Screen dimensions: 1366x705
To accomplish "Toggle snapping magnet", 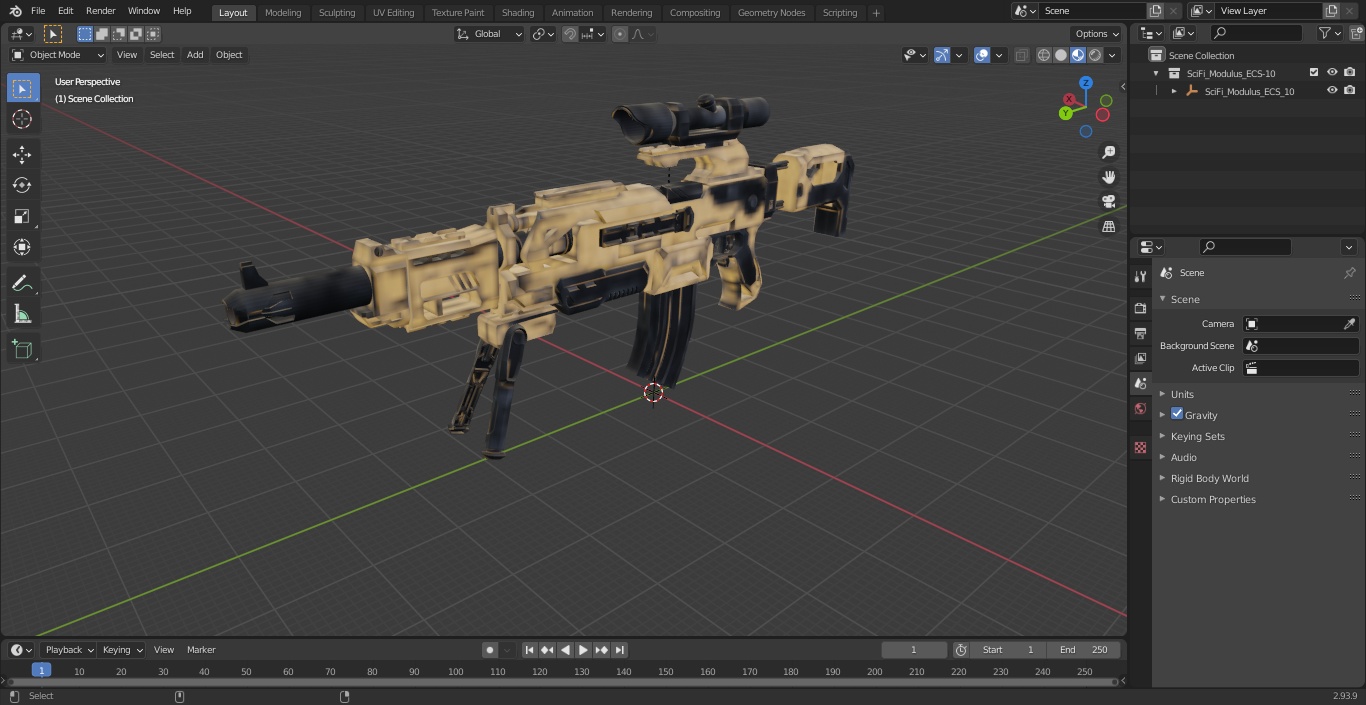I will tap(570, 34).
